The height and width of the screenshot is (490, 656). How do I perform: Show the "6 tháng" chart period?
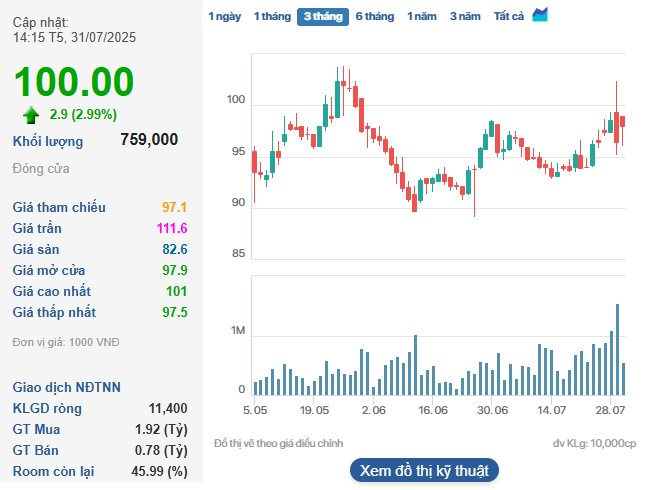[x=374, y=16]
